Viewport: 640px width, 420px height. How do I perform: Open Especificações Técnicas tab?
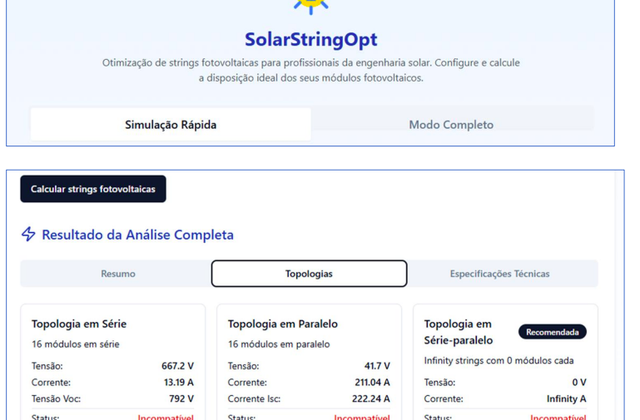[500, 273]
